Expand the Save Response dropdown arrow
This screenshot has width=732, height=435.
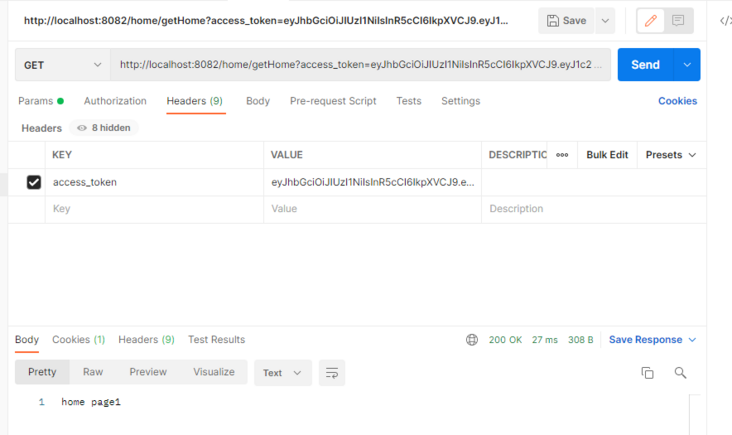point(692,340)
